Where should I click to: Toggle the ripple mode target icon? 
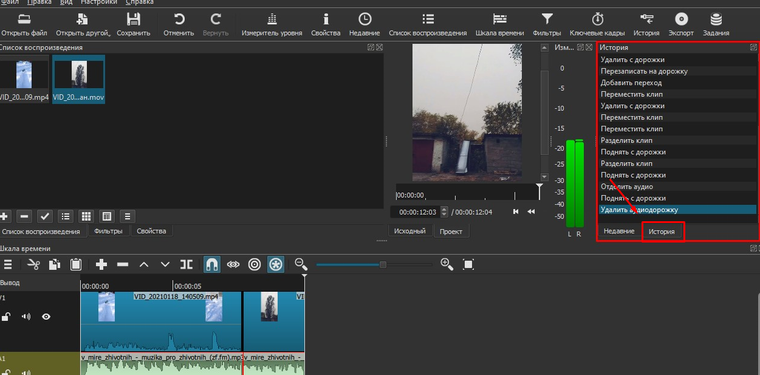tap(254, 265)
